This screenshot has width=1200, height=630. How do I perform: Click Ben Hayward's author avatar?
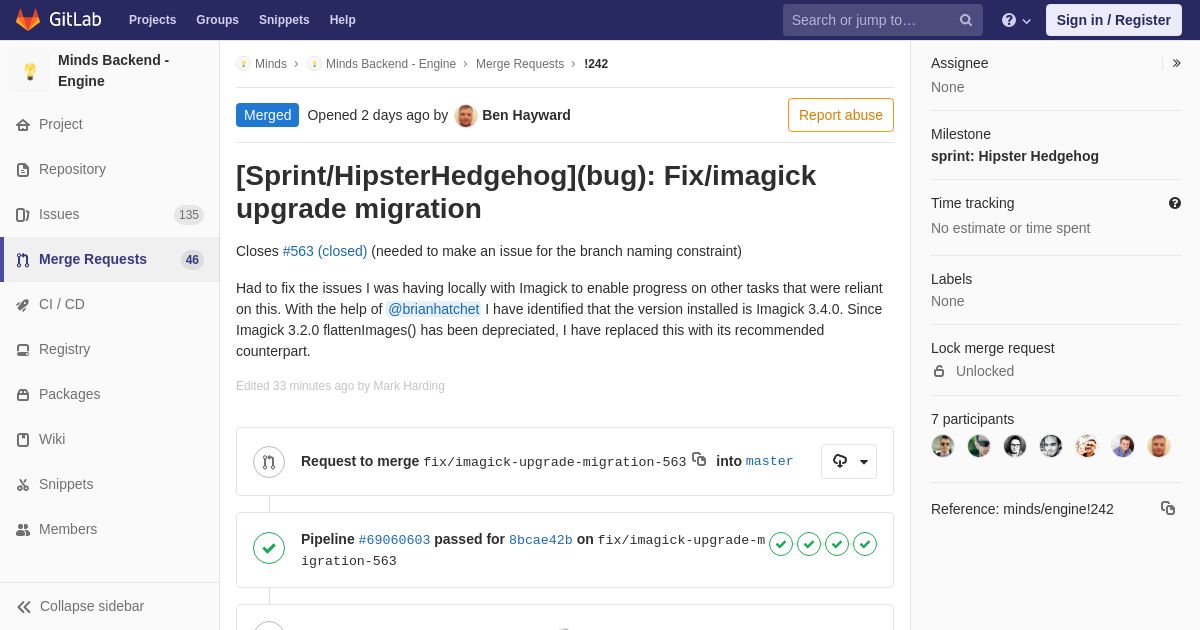pyautogui.click(x=466, y=115)
